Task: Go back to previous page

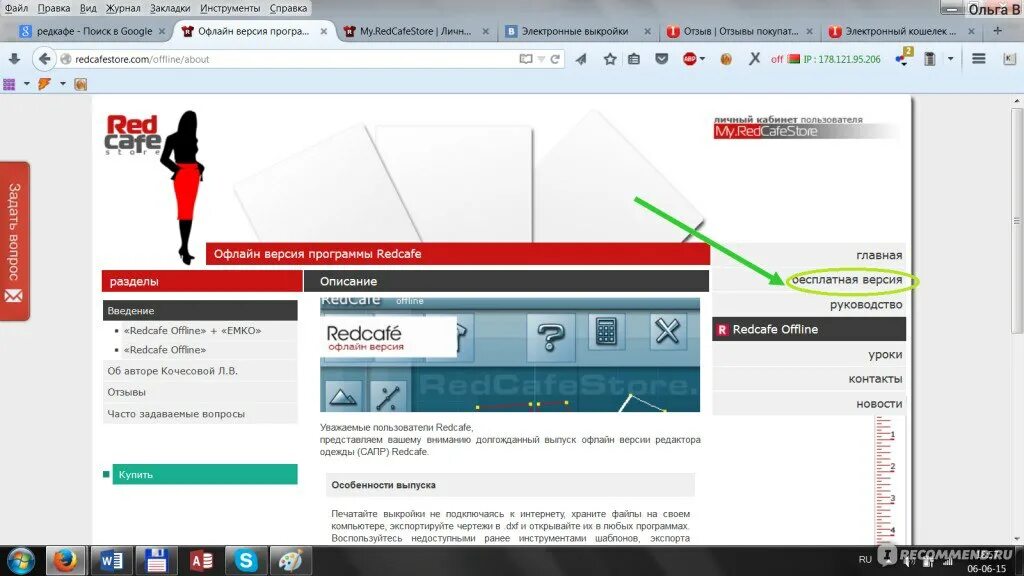Action: click(x=44, y=59)
